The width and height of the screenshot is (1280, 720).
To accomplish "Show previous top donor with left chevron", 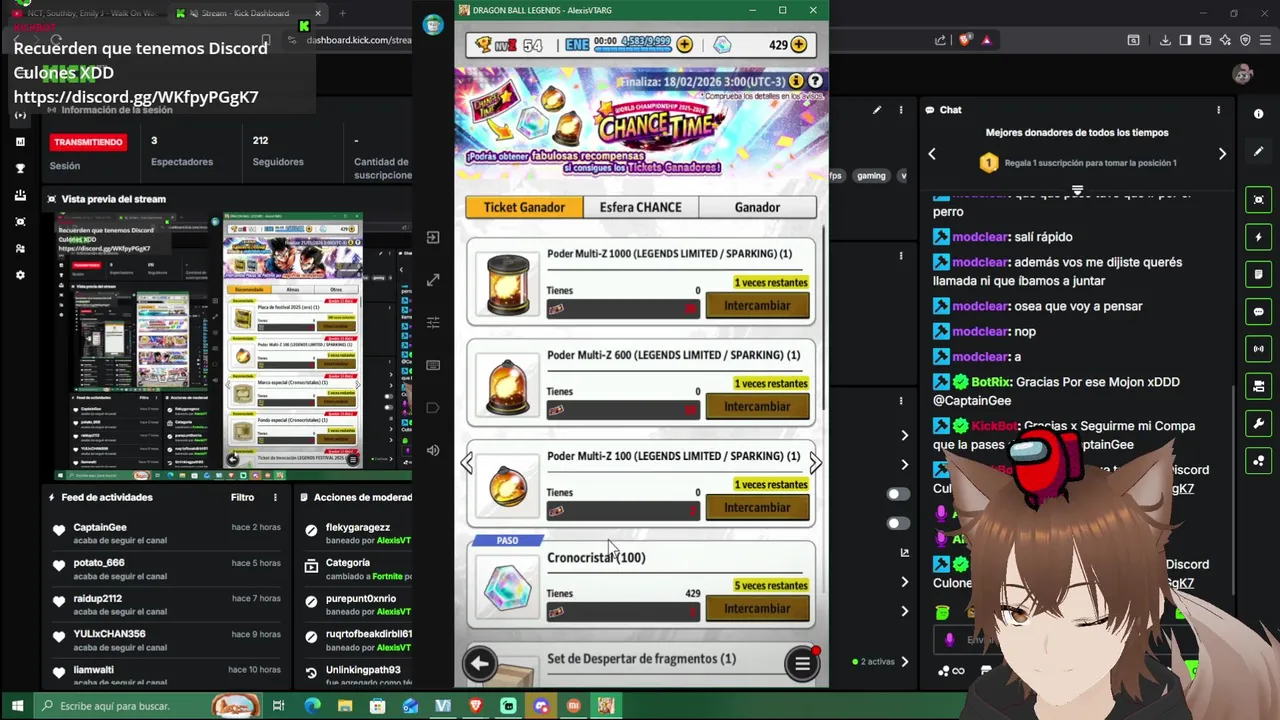I will (x=932, y=153).
